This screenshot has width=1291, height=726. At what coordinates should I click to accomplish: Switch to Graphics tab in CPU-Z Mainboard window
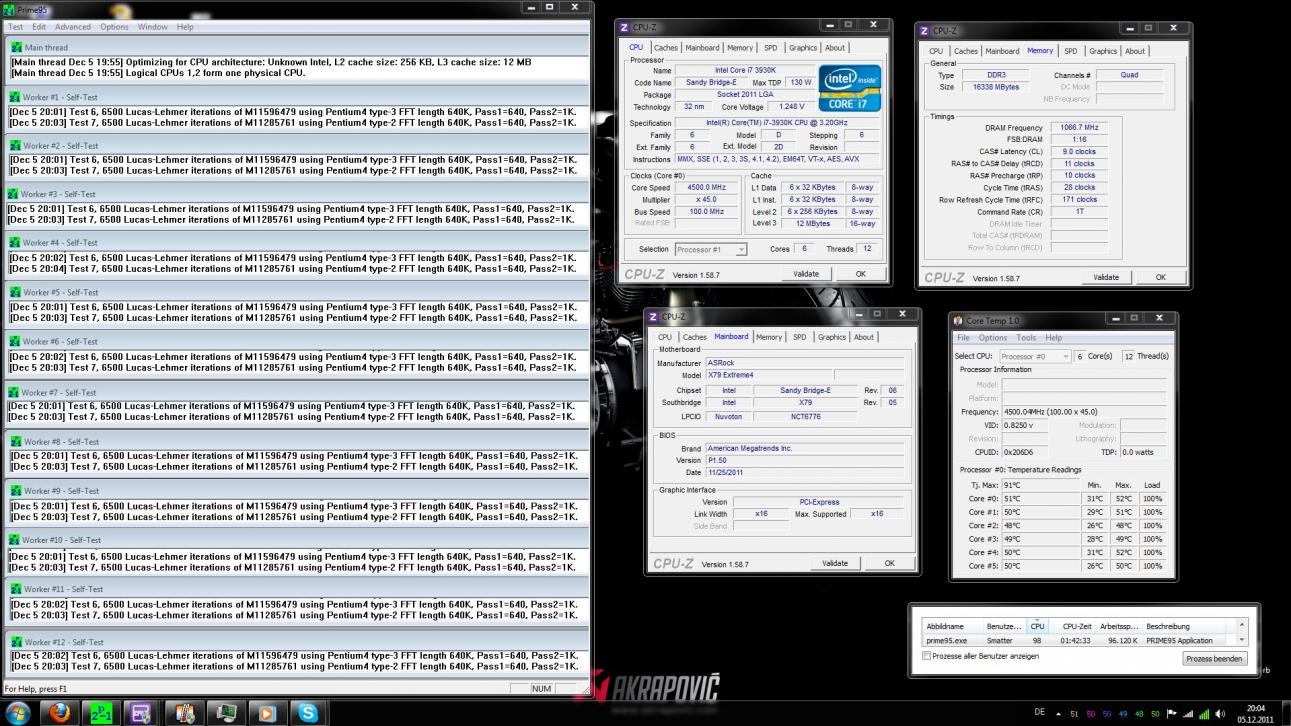831,337
